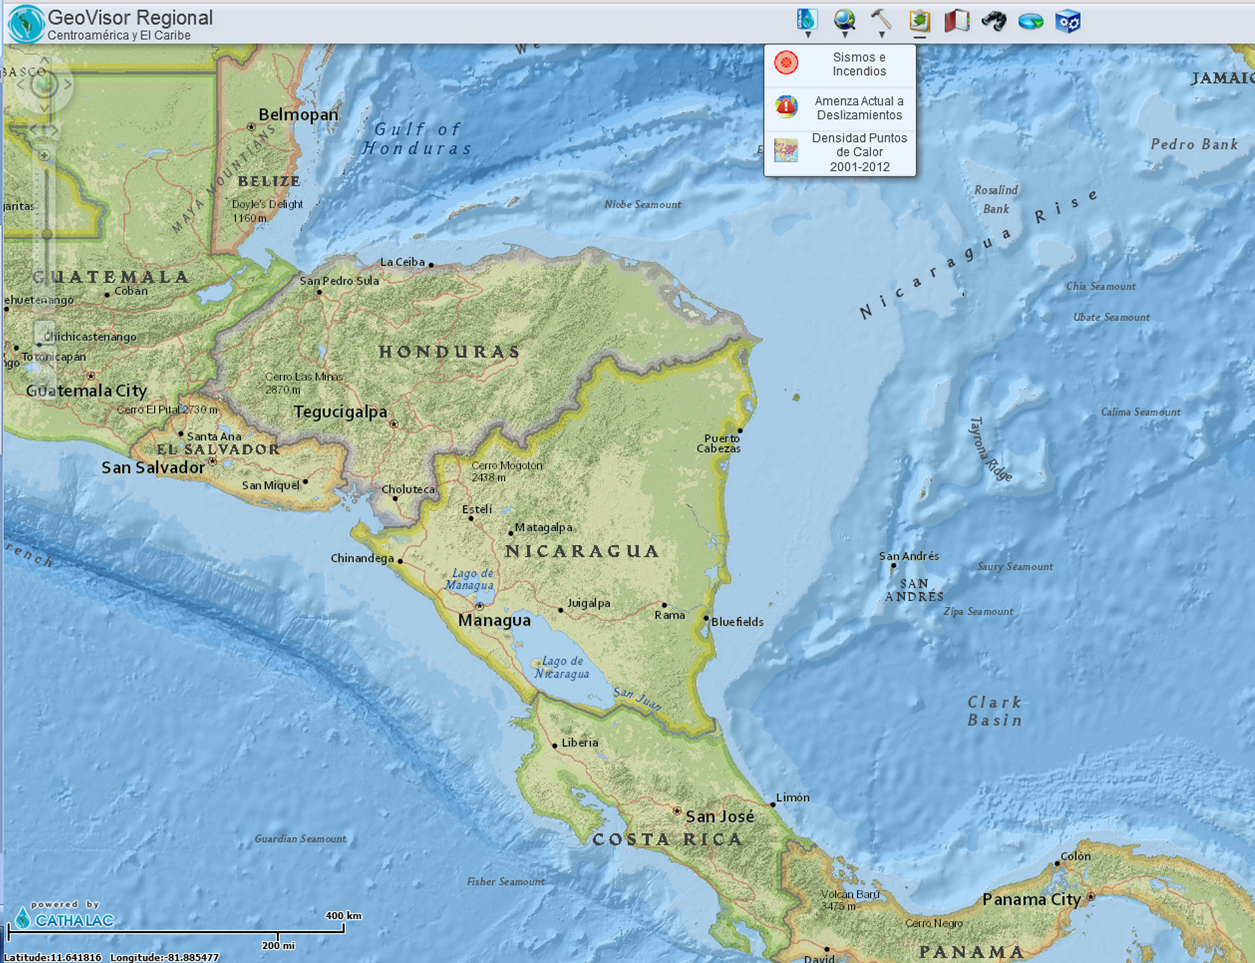Image resolution: width=1255 pixels, height=963 pixels.
Task: Pan map right with navigation arrow
Action: 68,84
